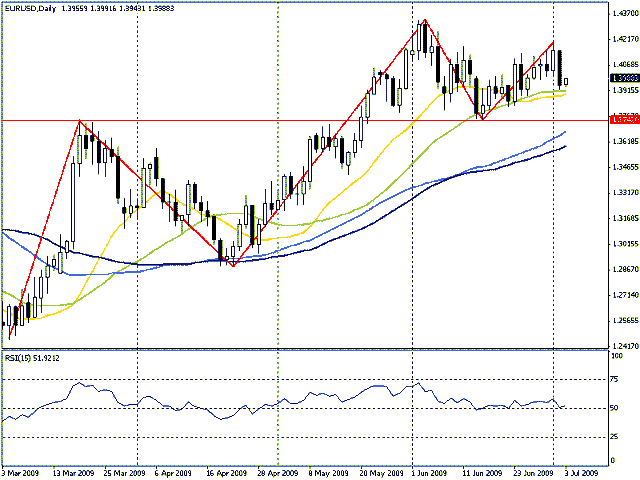Screen dimensions: 640x480
Task: Click the 11 Jun 2009 date label
Action: (x=482, y=473)
